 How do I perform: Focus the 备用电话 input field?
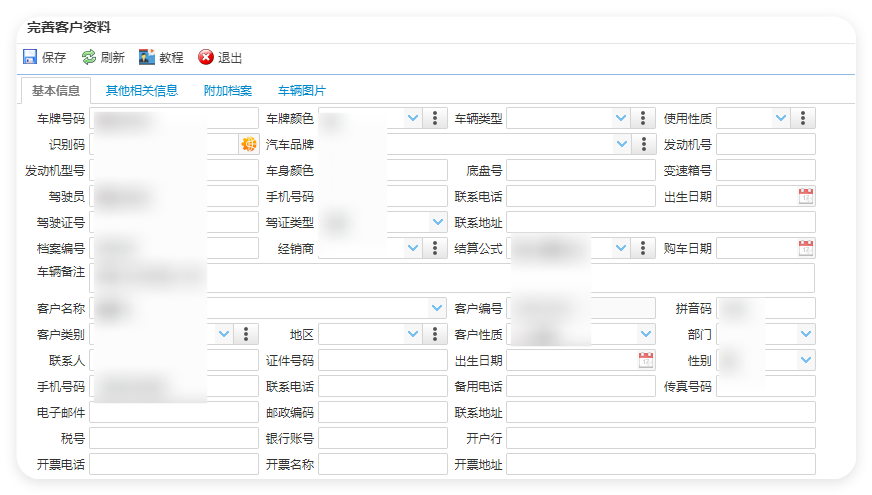pos(581,386)
